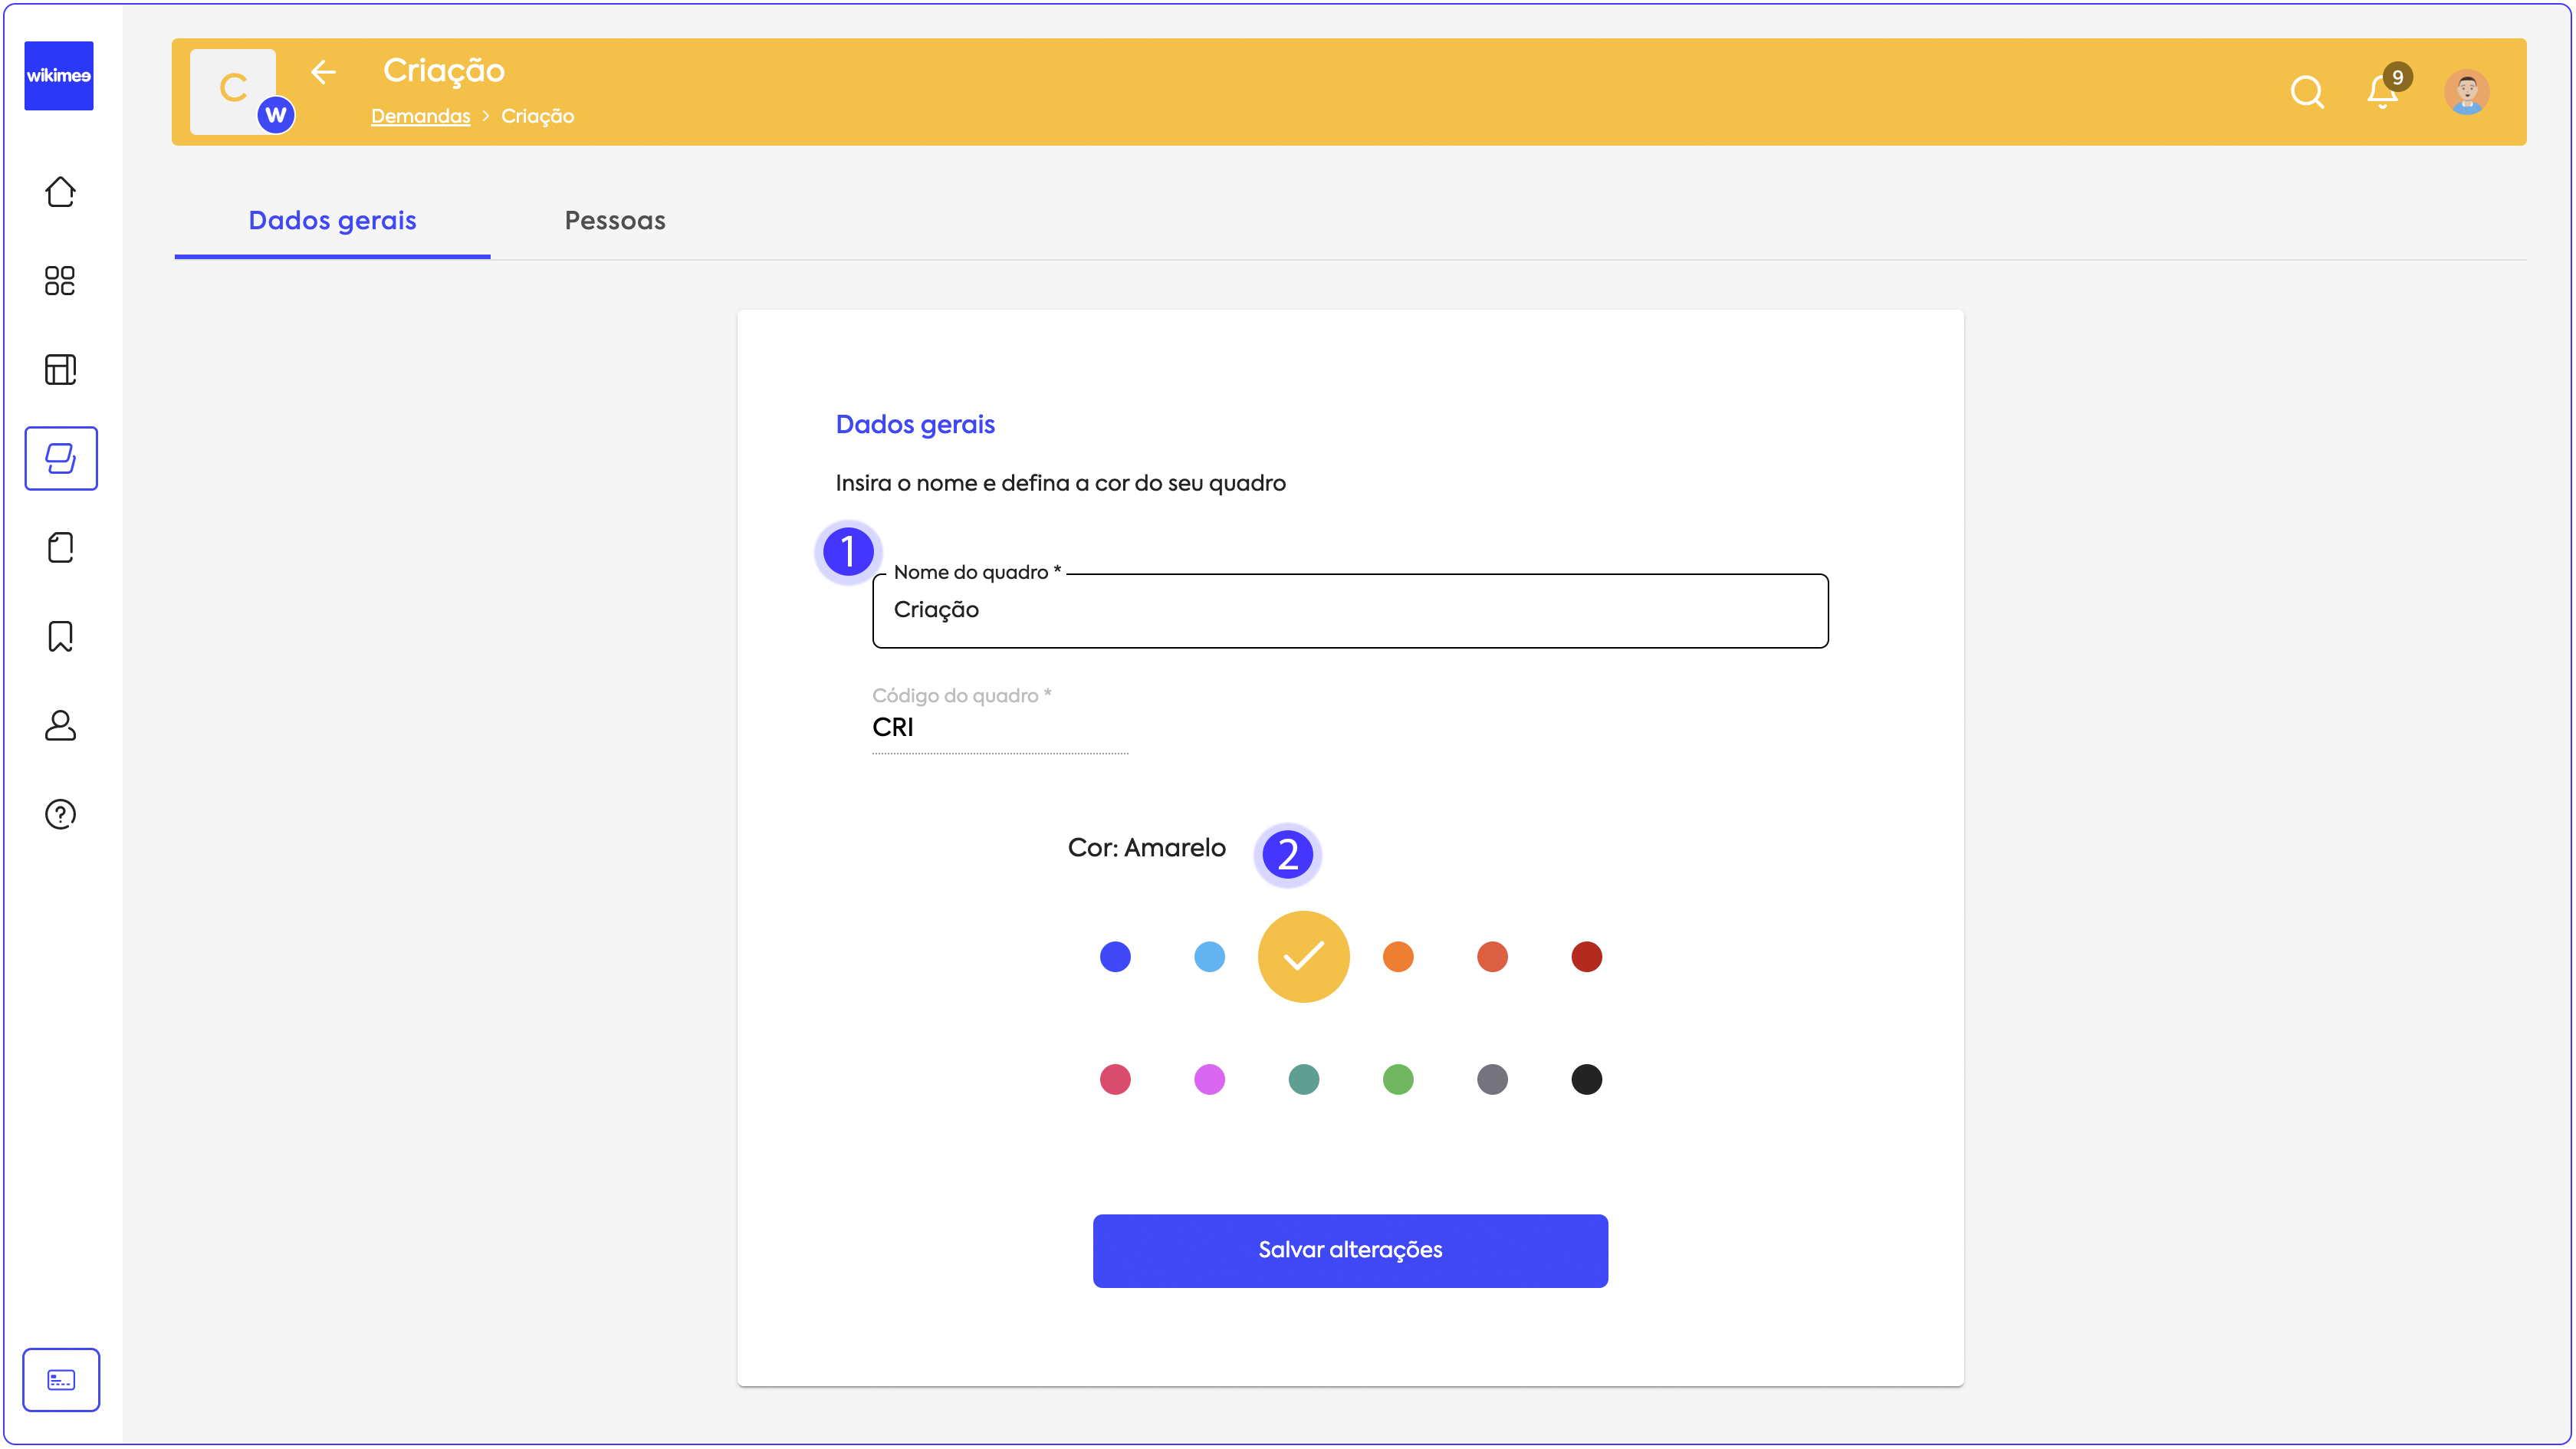Select the green color swatch
2576x1449 pixels.
[1398, 1079]
